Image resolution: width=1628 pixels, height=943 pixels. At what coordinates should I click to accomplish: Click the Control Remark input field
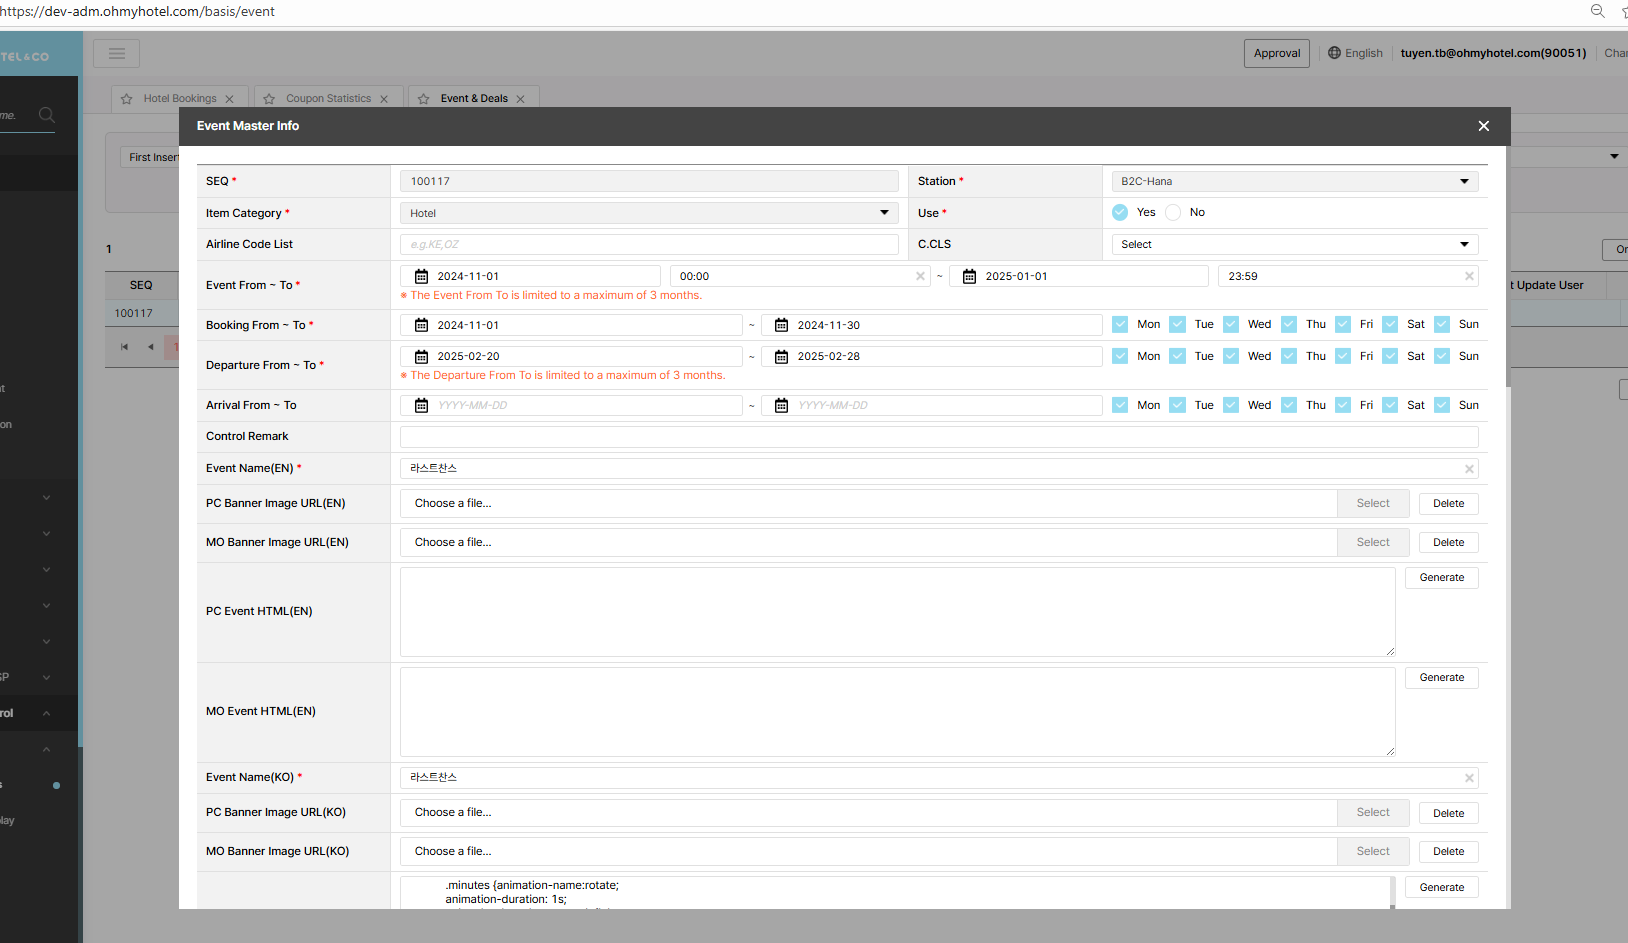pos(938,437)
